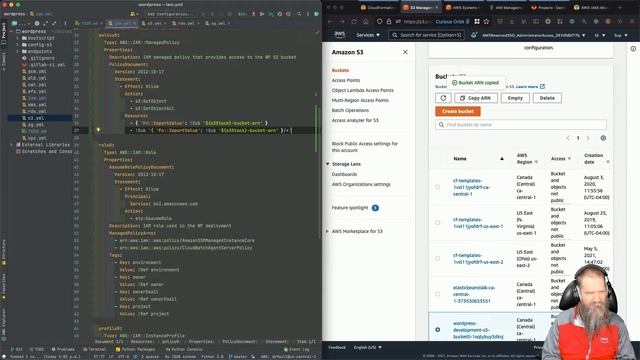Expand the bootscript folder in project tree

(17, 38)
